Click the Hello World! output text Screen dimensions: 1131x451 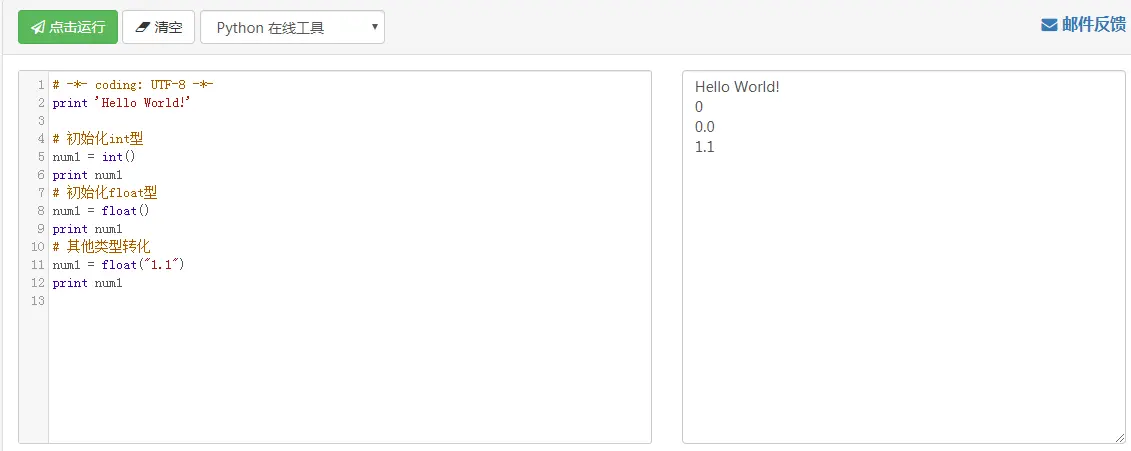(x=737, y=87)
